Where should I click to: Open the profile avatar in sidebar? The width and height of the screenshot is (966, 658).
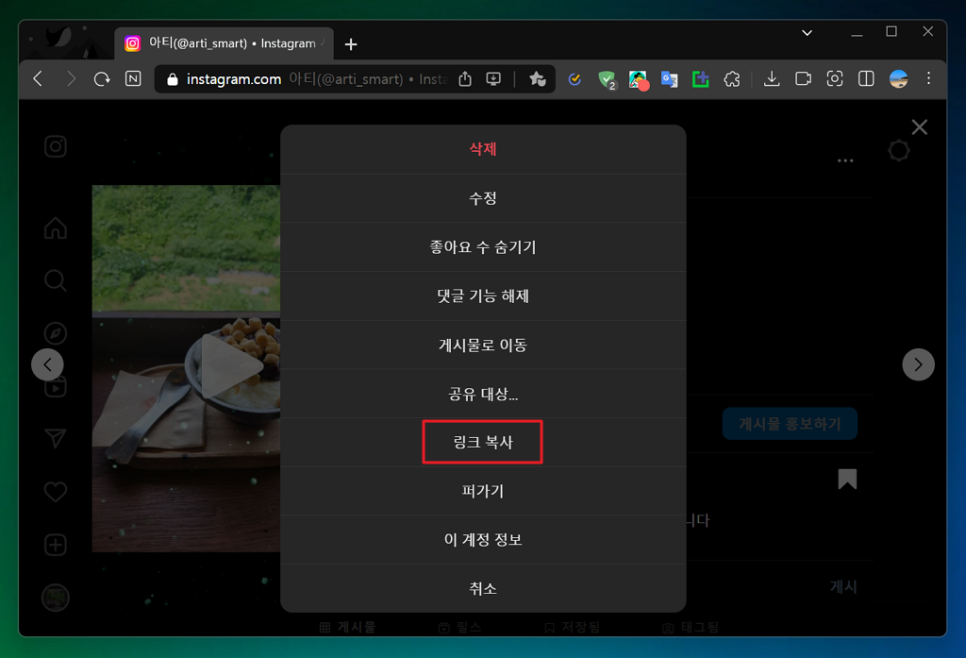coord(55,598)
